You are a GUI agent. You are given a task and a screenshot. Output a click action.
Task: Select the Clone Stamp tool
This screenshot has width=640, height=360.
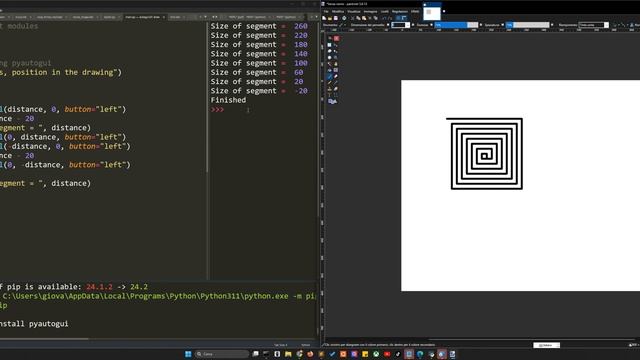pyautogui.click(x=329, y=89)
